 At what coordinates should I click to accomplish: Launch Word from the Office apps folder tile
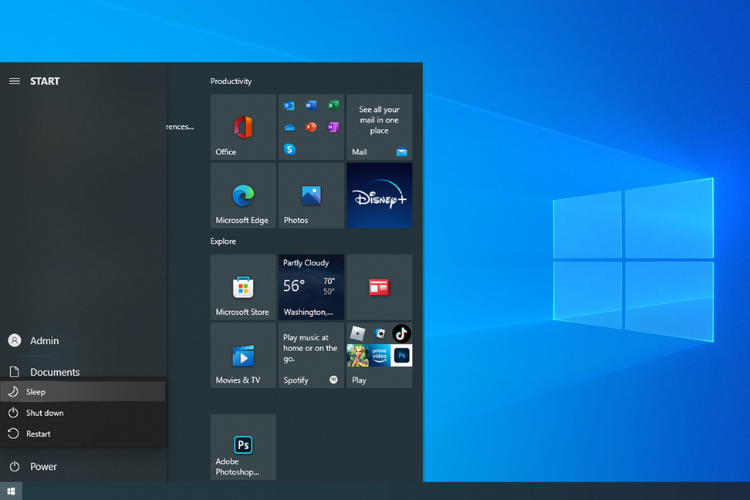311,105
